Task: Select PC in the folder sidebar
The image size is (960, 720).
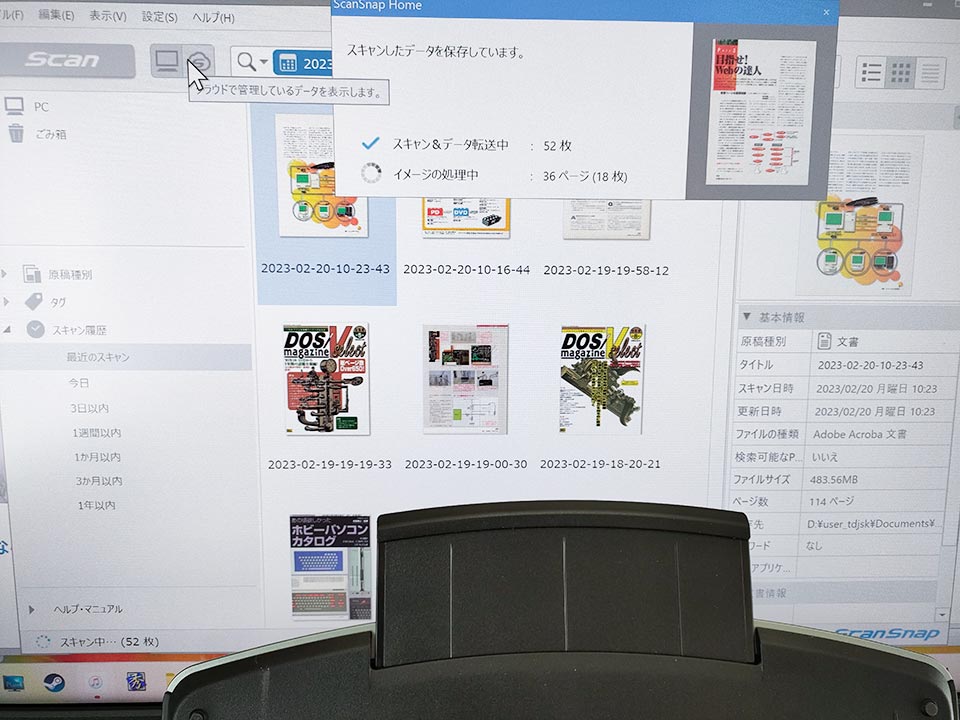Action: pyautogui.click(x=41, y=106)
